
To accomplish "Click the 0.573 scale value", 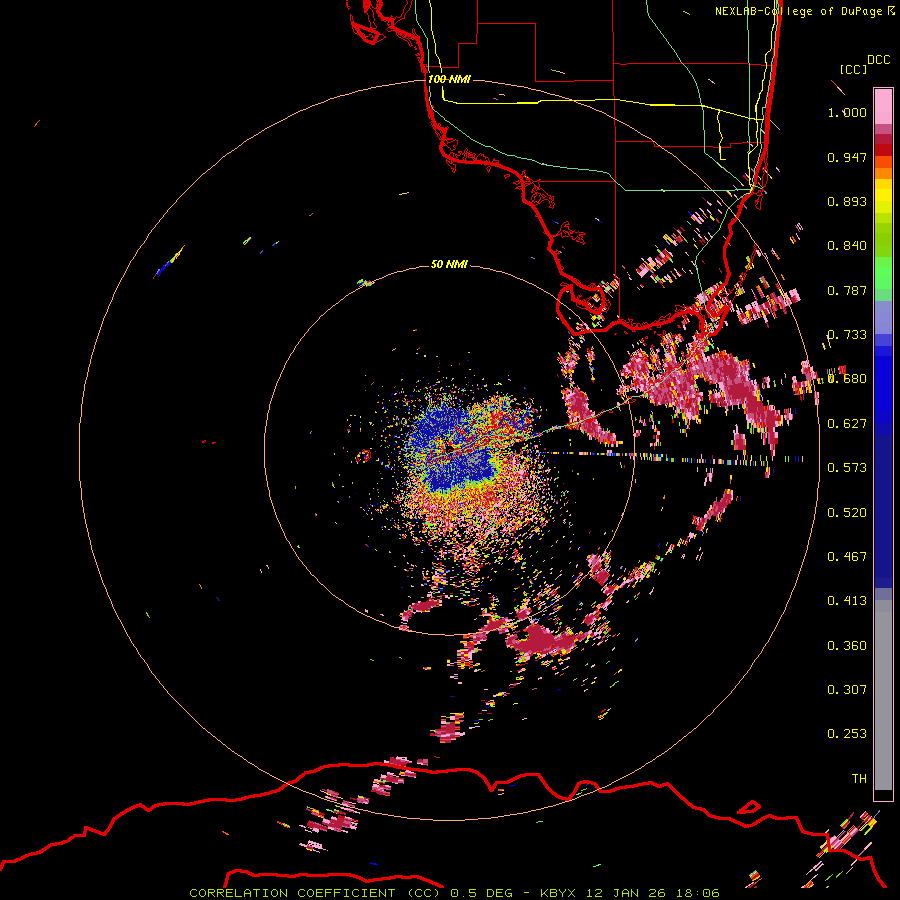I will [847, 468].
